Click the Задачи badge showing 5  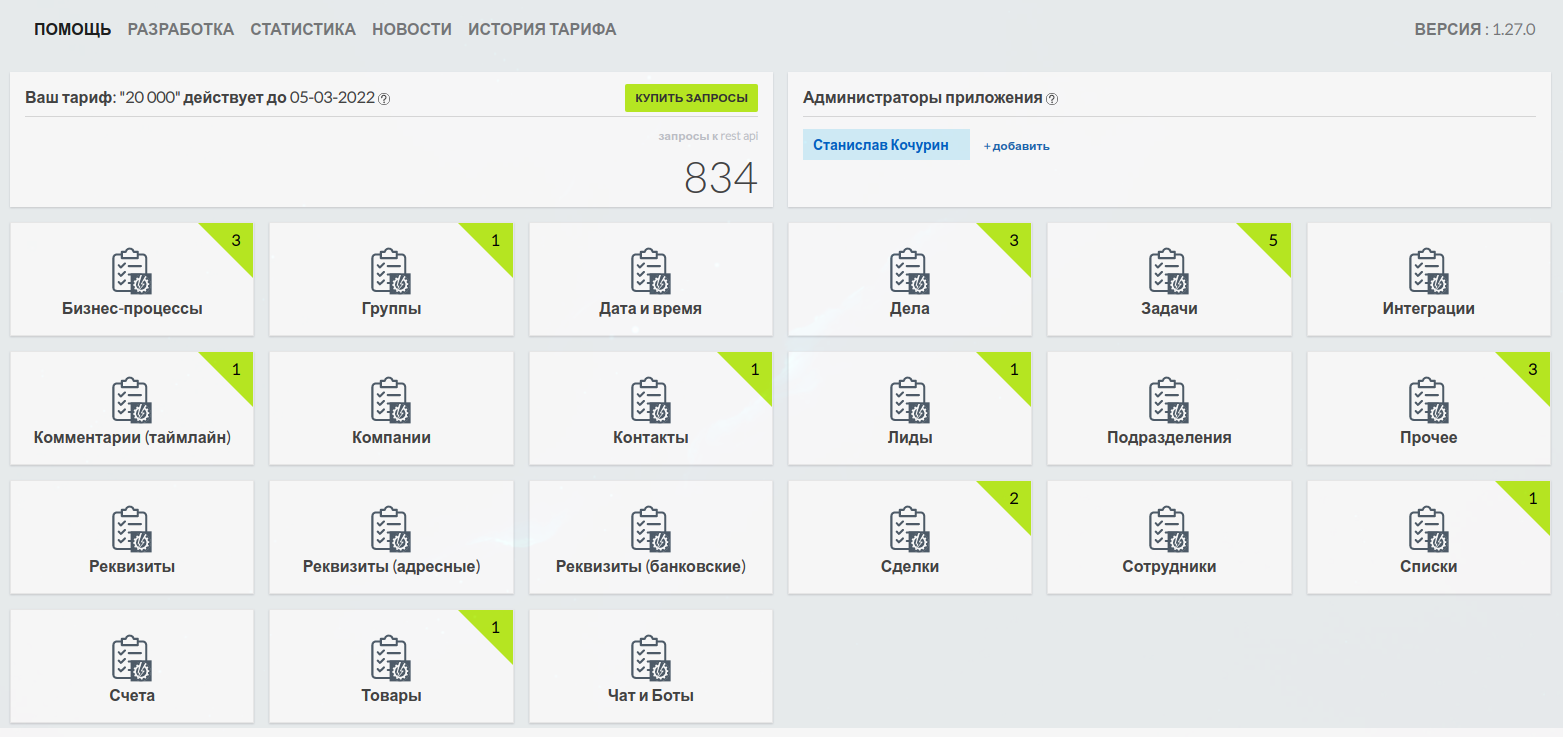1273,240
